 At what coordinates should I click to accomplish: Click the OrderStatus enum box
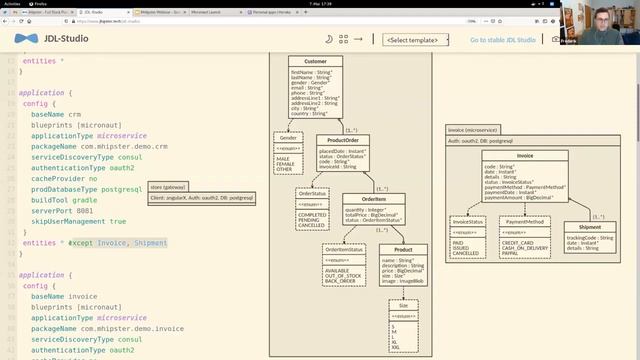click(312, 209)
